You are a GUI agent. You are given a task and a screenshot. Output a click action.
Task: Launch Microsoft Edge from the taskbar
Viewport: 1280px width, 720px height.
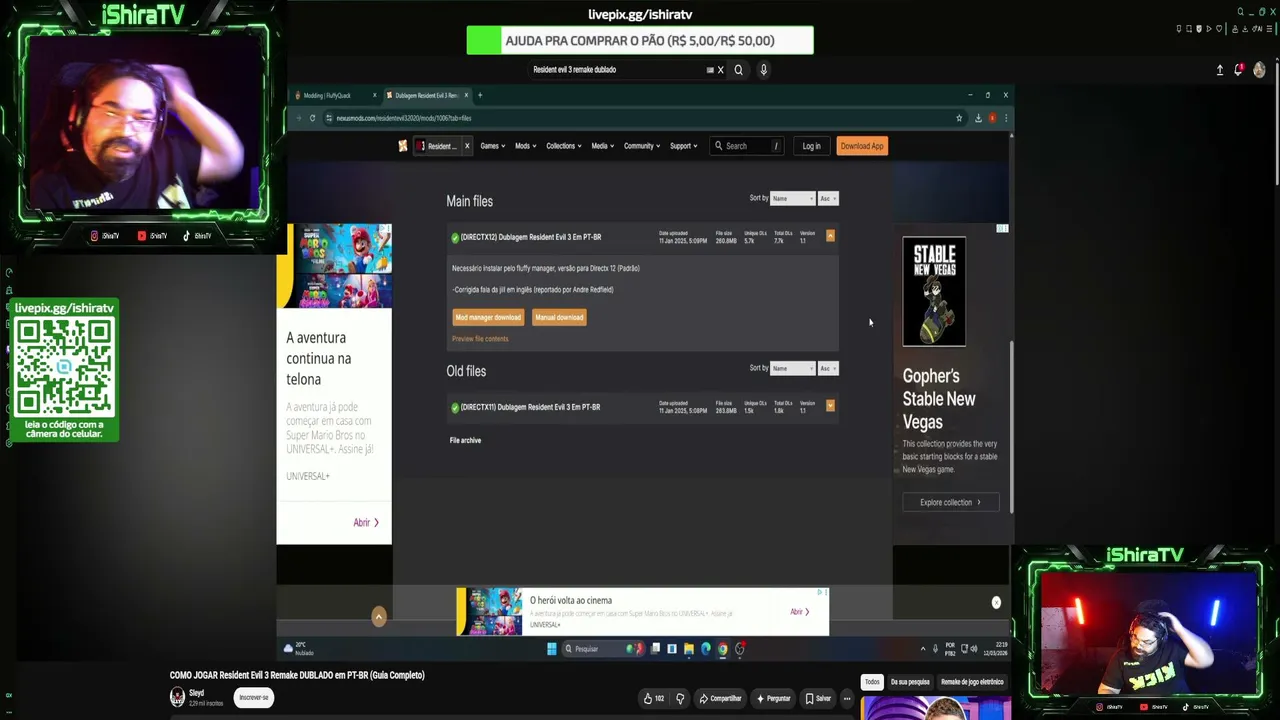click(705, 649)
